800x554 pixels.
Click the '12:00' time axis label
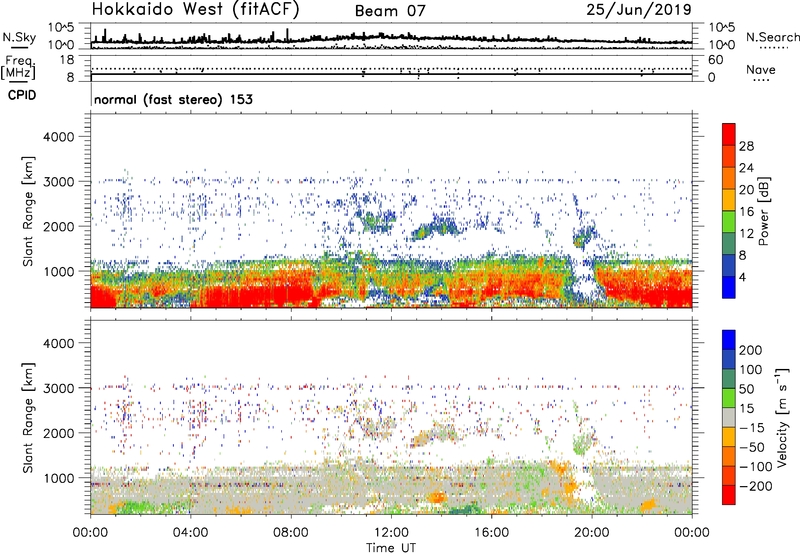click(391, 533)
